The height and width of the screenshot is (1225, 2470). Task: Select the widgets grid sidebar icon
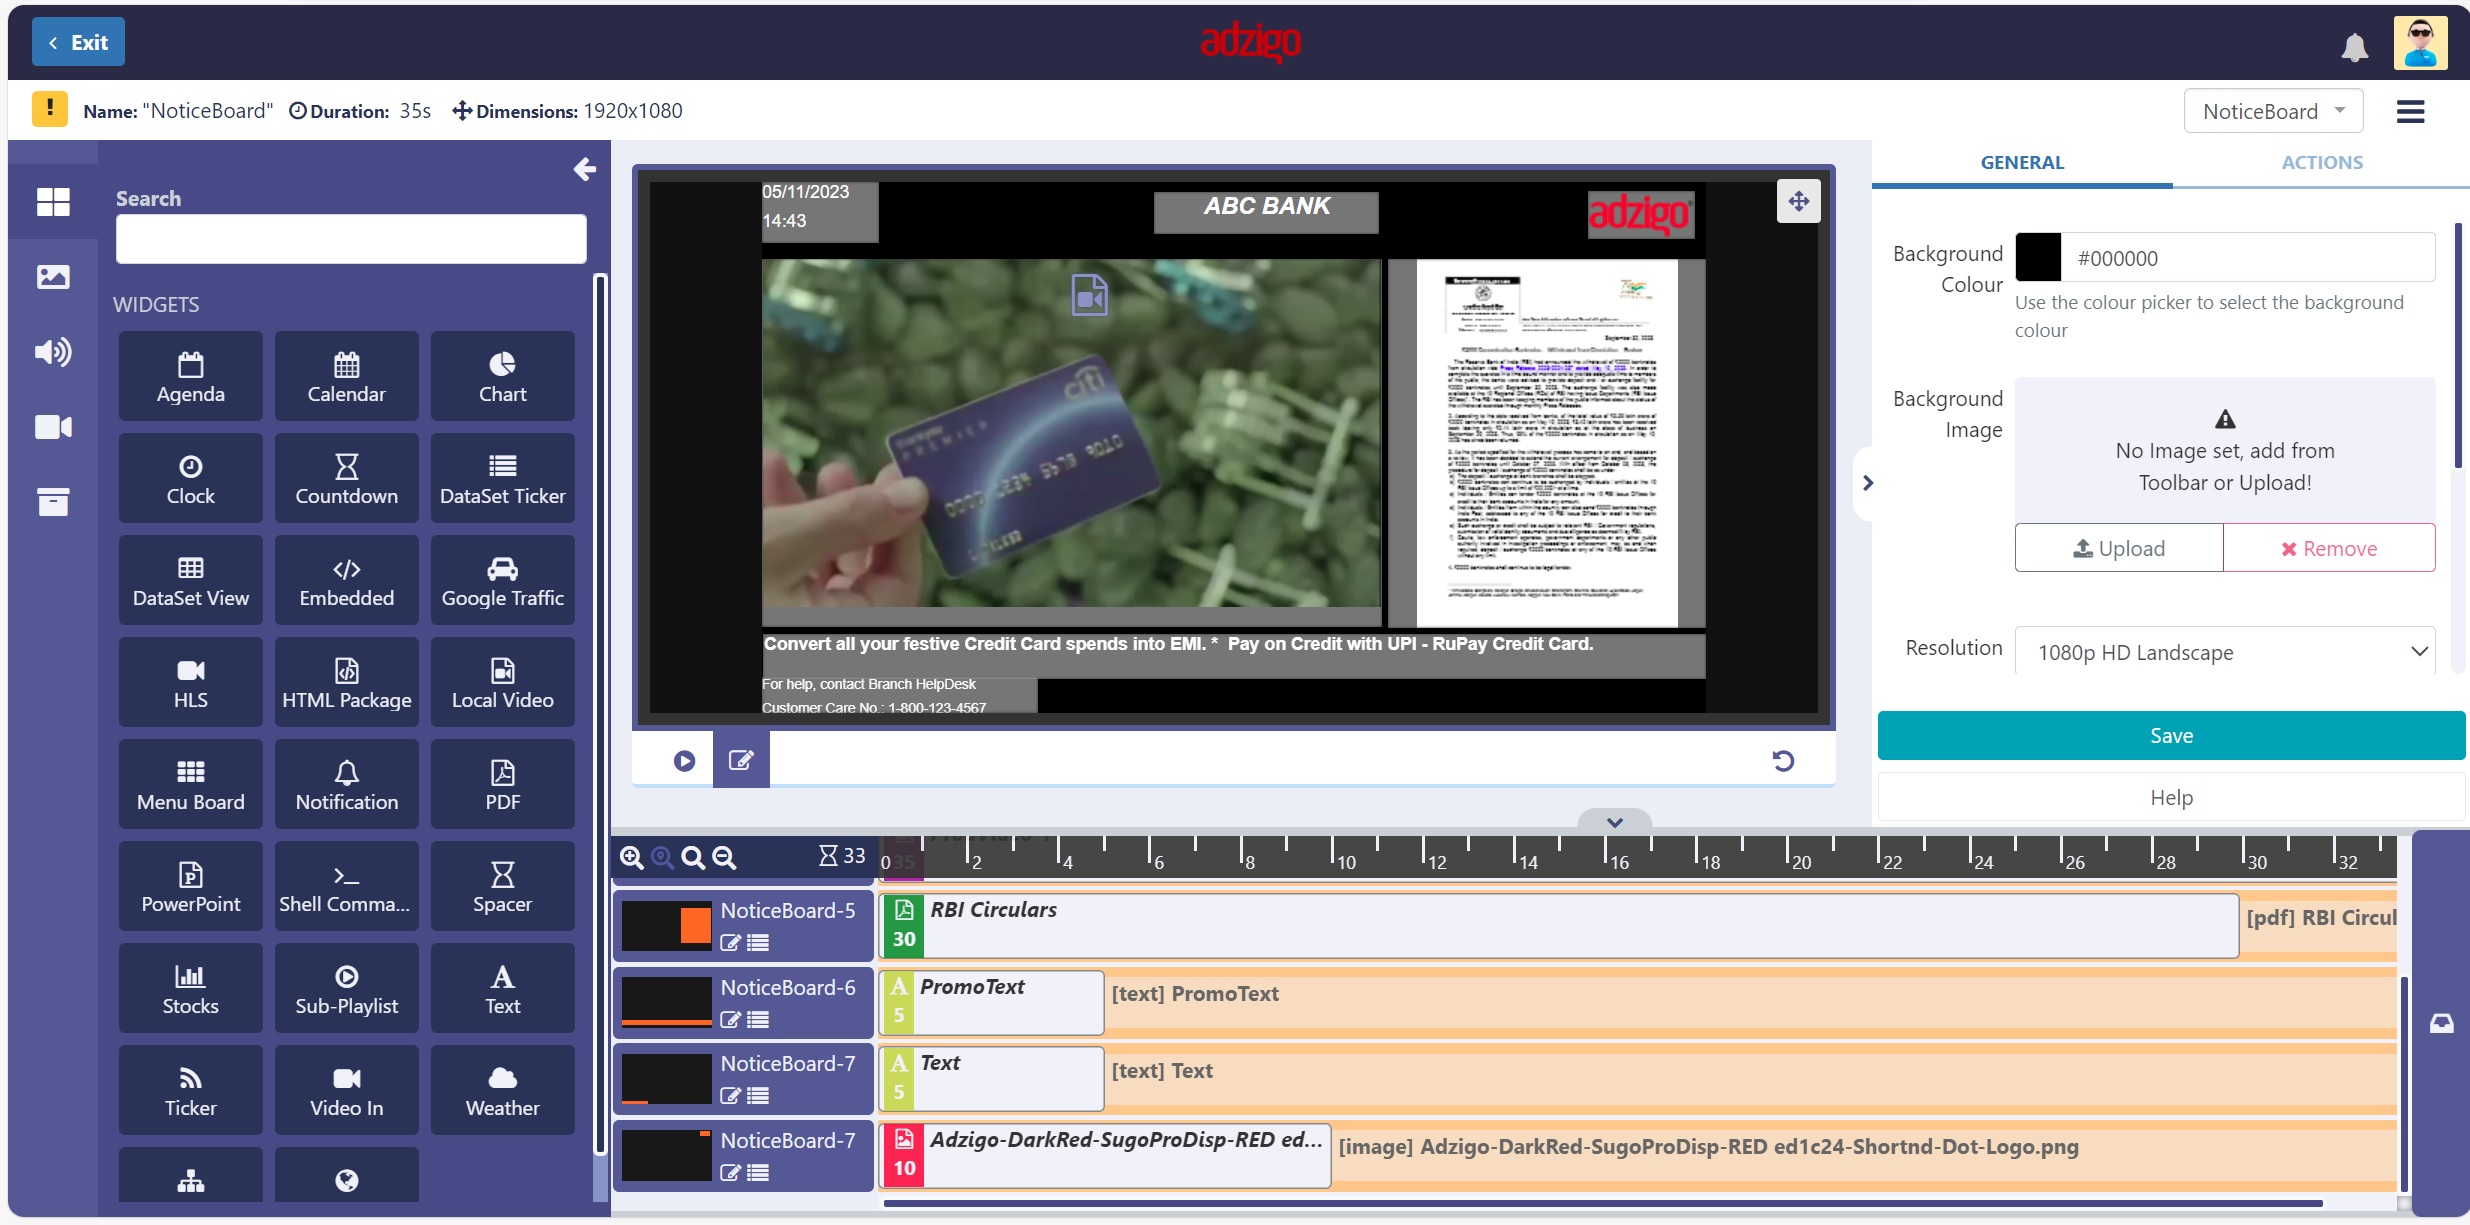(53, 202)
